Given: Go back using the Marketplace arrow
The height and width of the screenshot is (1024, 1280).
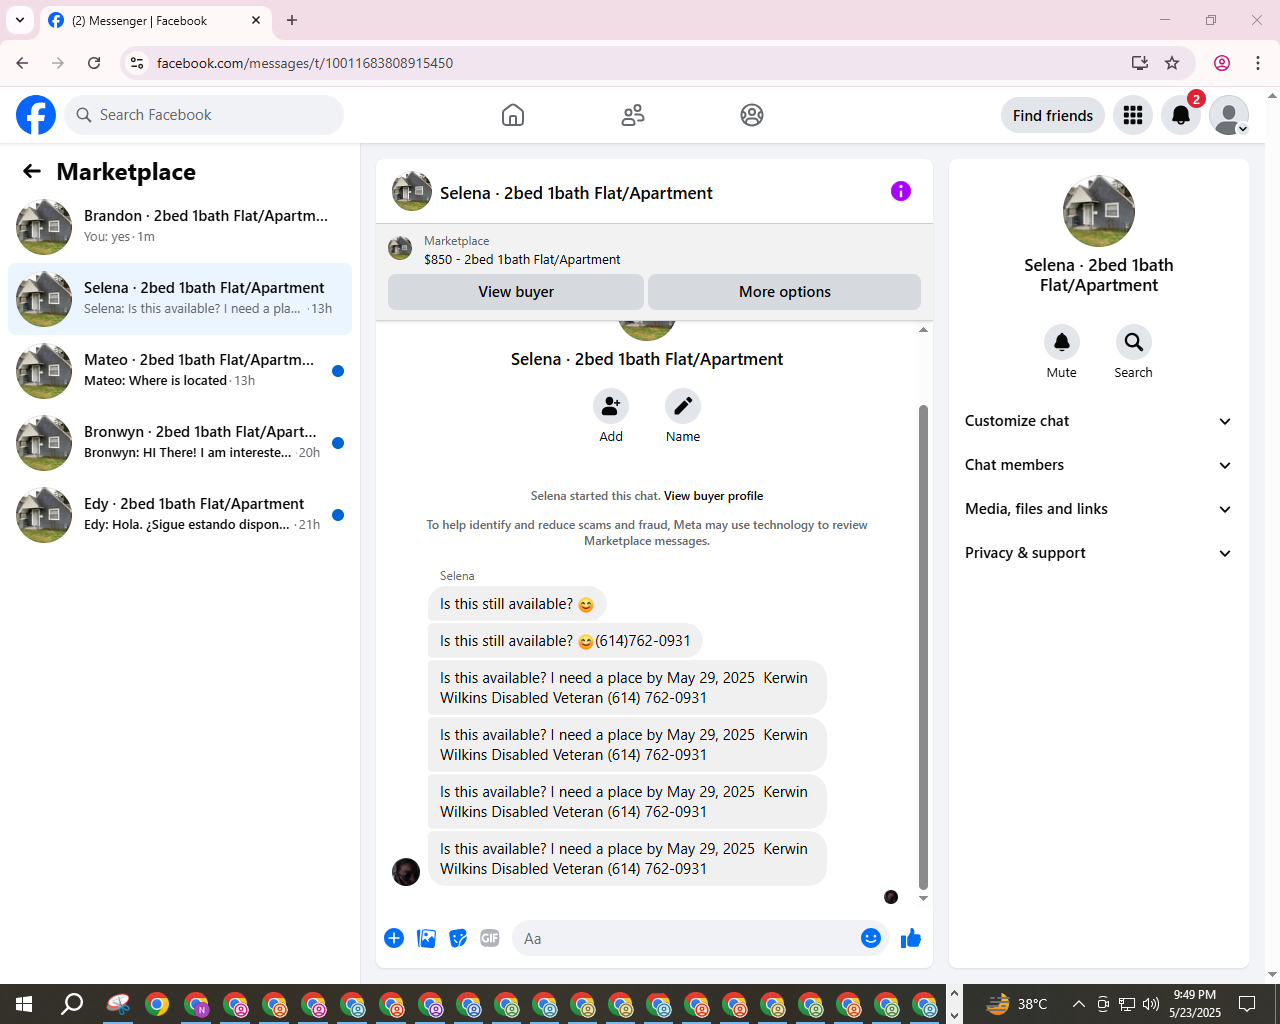Looking at the screenshot, I should (32, 171).
